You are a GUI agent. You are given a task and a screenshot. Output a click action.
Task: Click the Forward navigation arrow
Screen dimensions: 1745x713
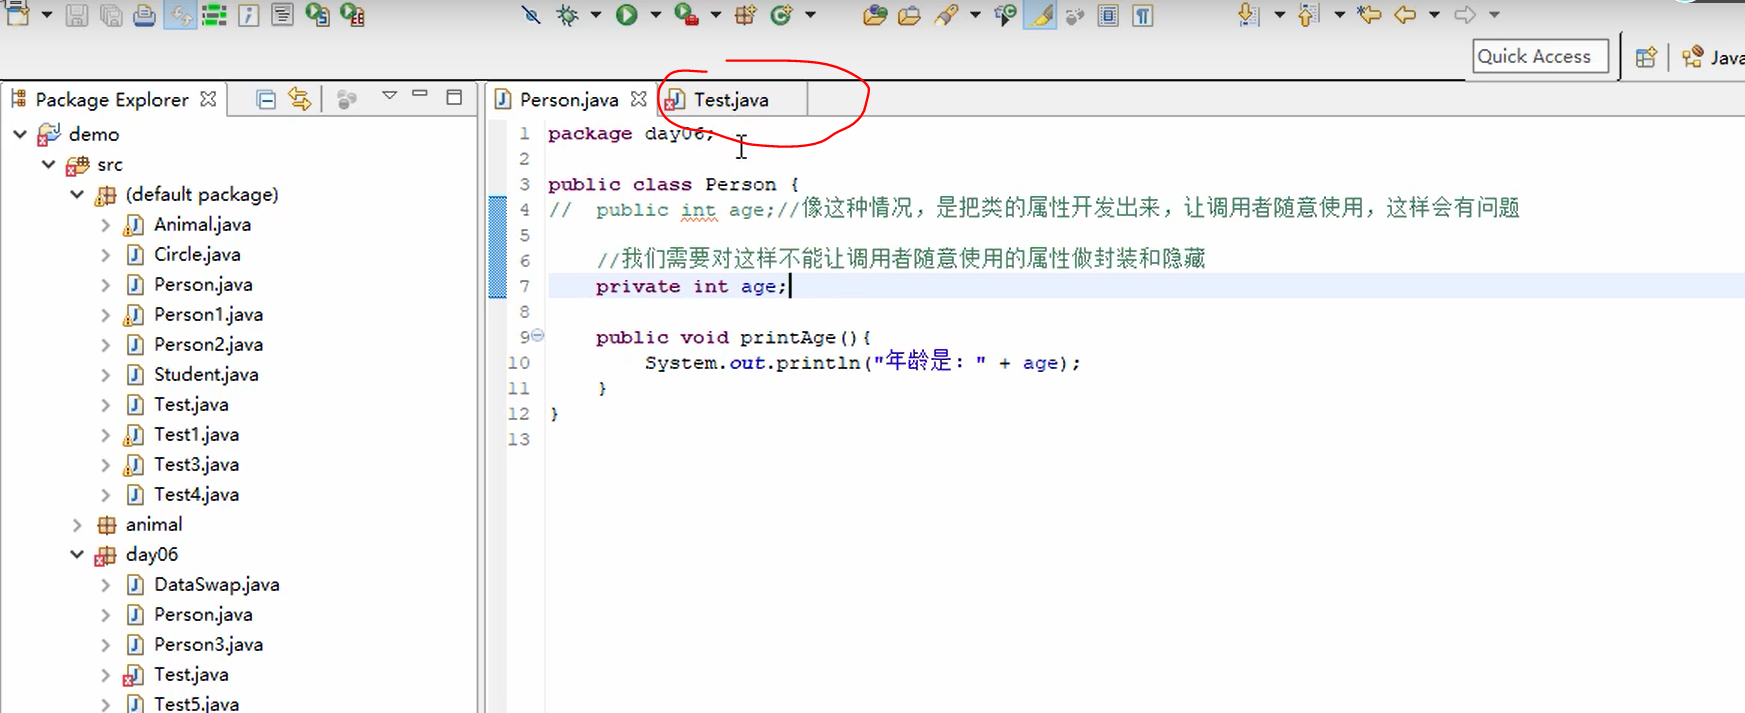(1465, 14)
